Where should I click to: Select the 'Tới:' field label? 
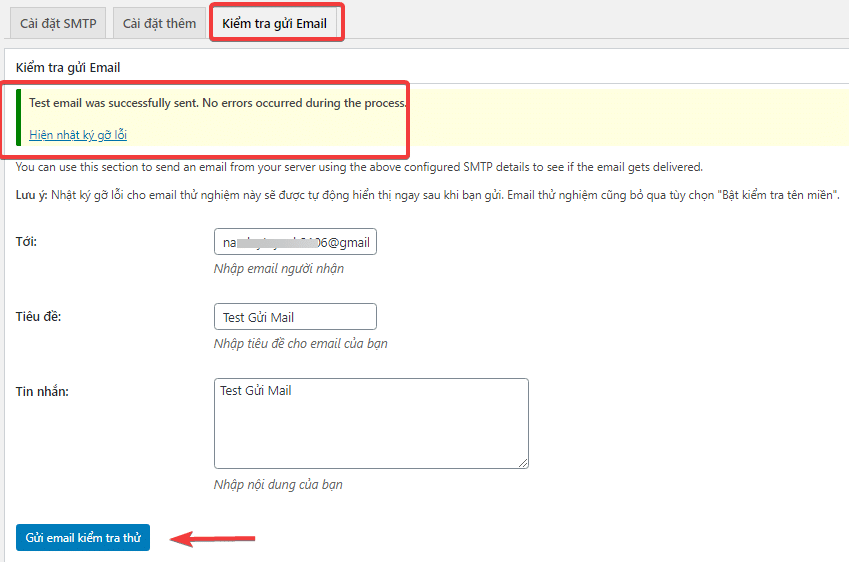click(27, 243)
